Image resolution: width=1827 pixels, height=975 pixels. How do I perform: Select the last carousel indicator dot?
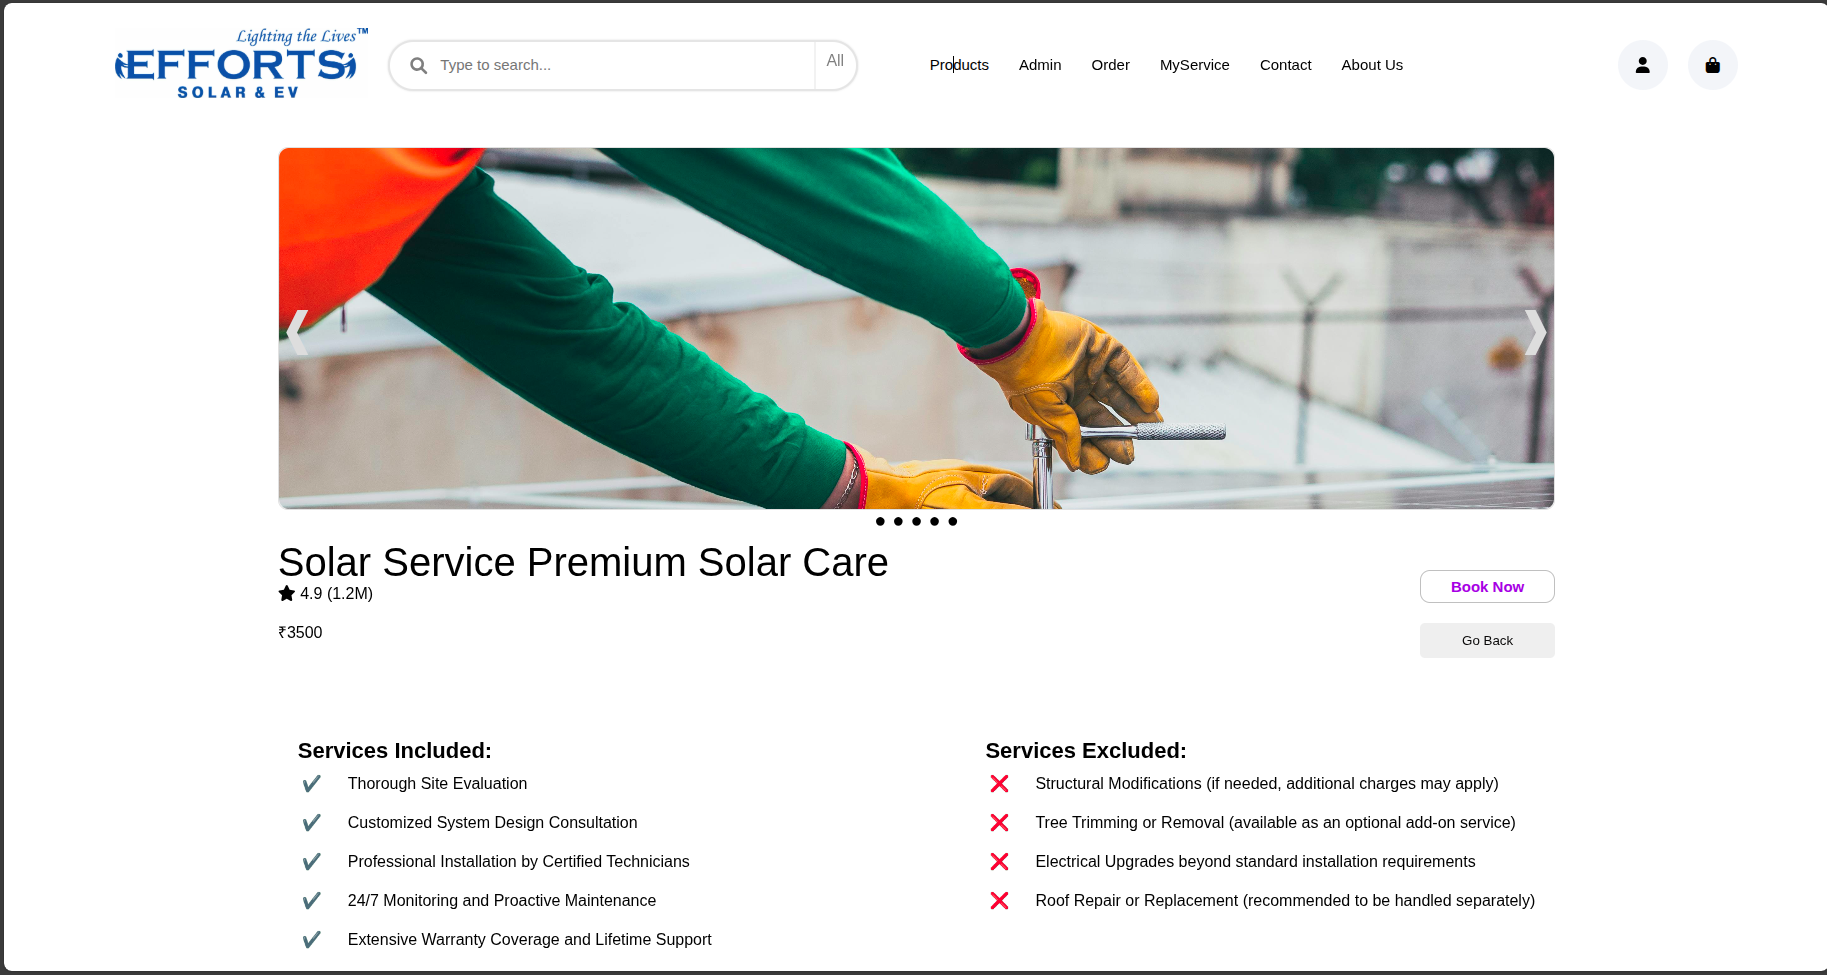(952, 521)
